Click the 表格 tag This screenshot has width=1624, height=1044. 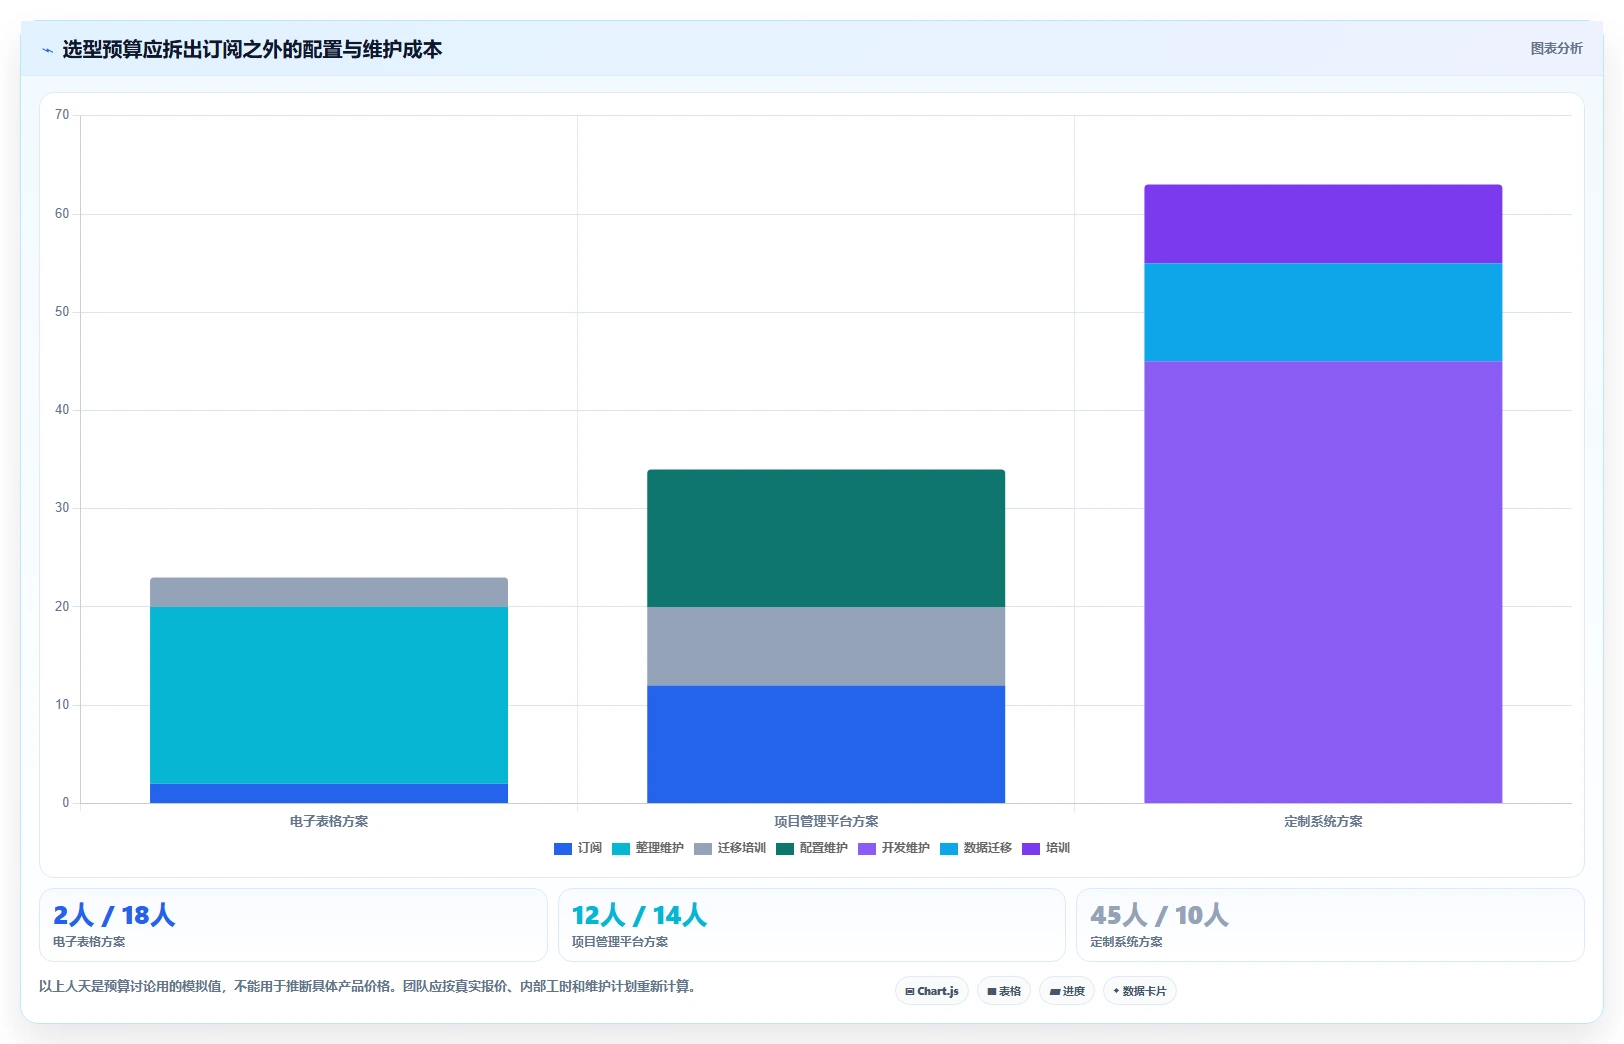[x=1004, y=991]
